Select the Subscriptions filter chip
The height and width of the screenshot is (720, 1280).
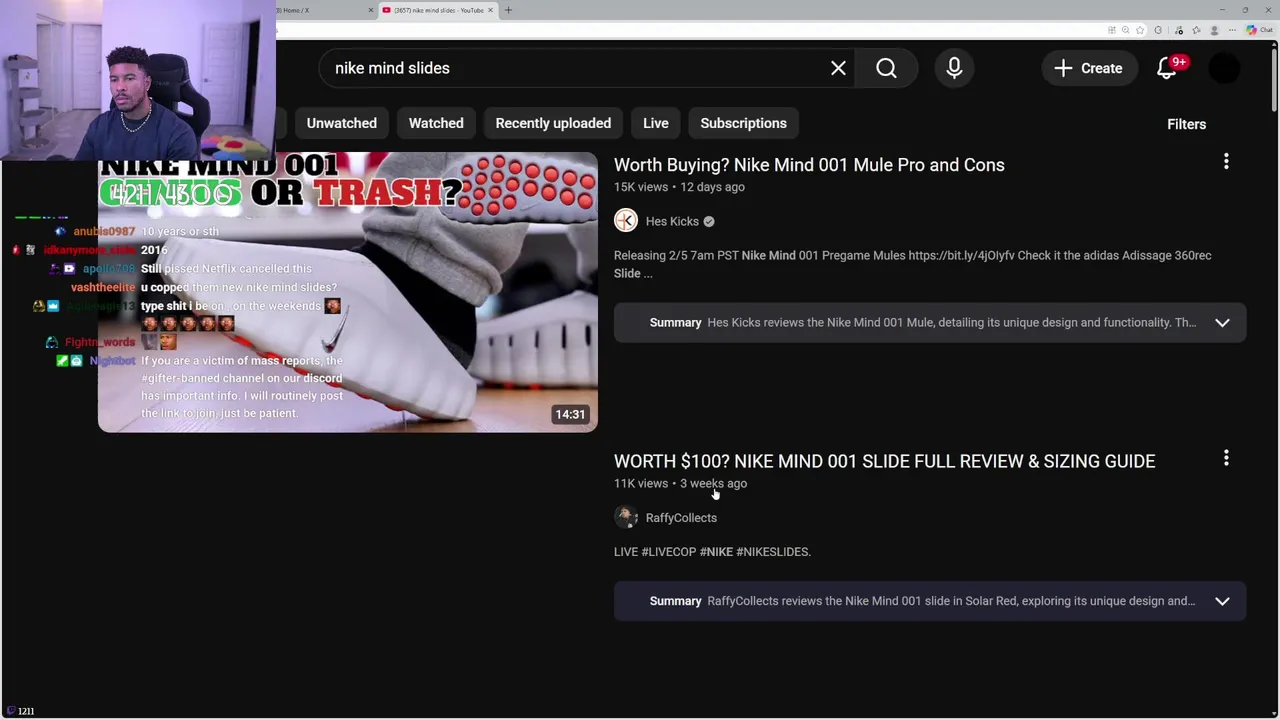tap(743, 123)
